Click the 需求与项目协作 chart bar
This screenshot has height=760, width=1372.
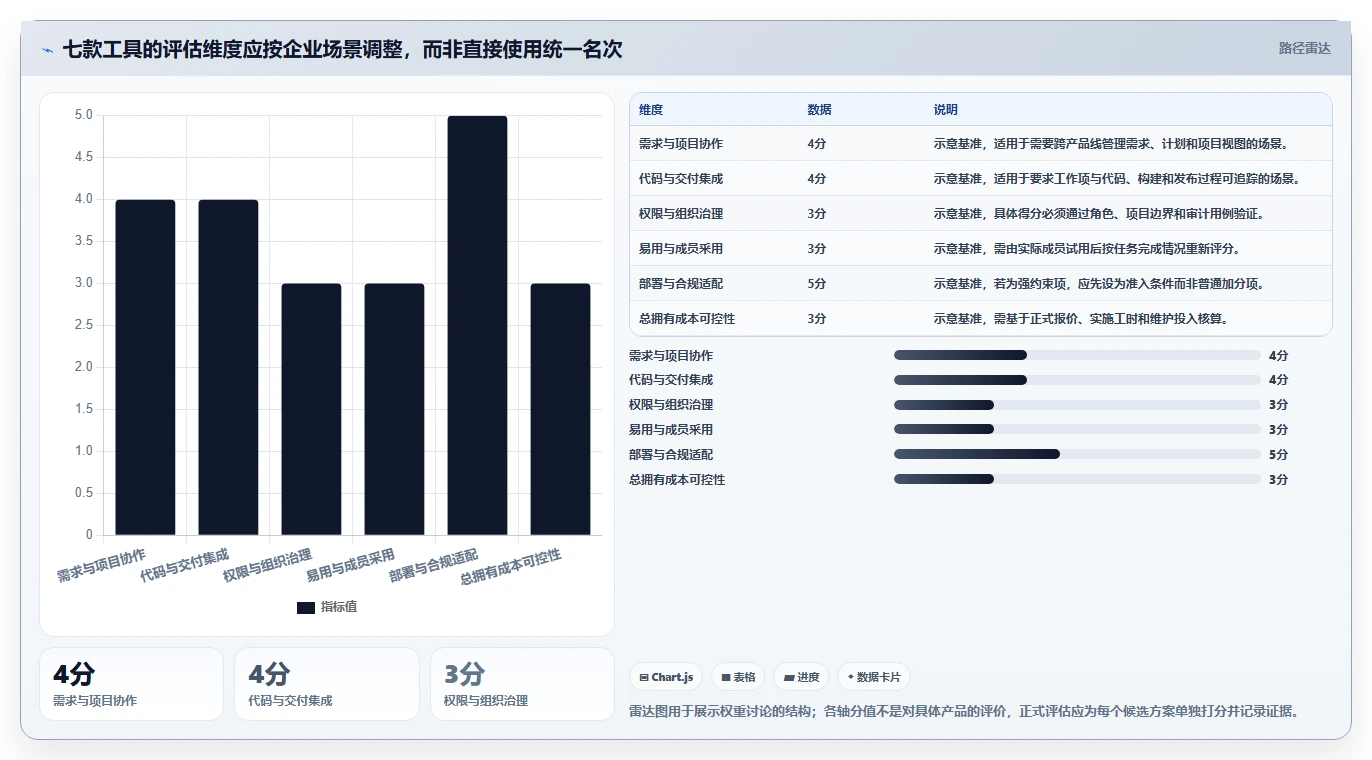(x=145, y=367)
